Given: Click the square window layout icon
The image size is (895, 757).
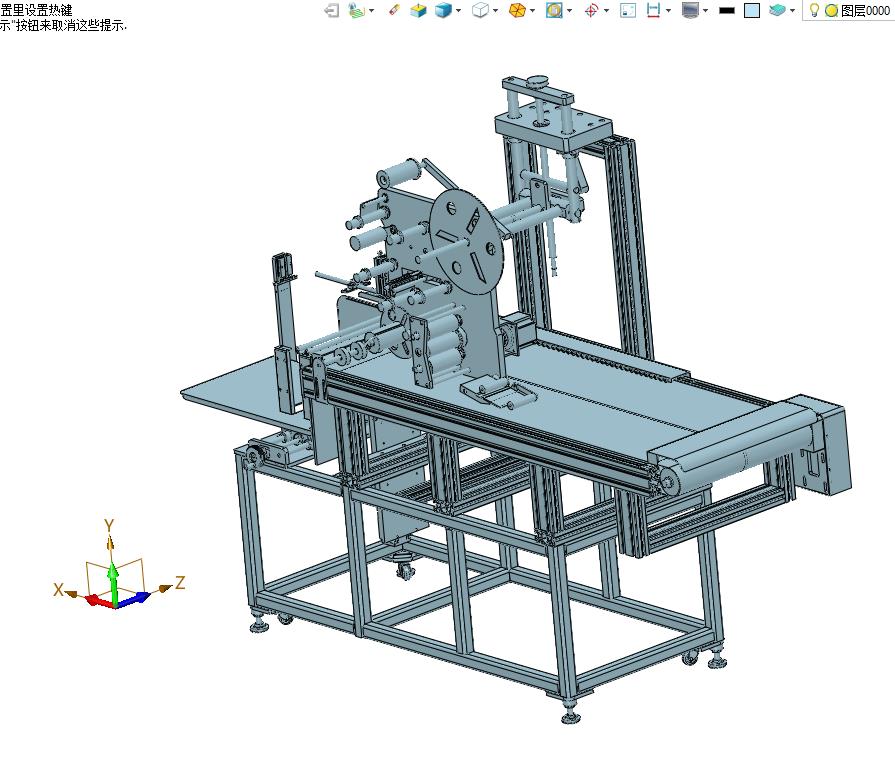Looking at the screenshot, I should [628, 10].
